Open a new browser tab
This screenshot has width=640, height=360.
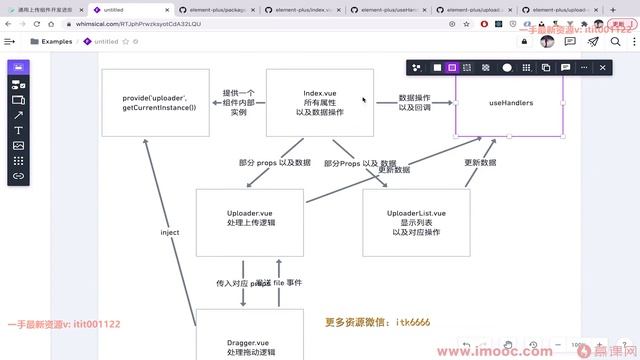pos(613,10)
